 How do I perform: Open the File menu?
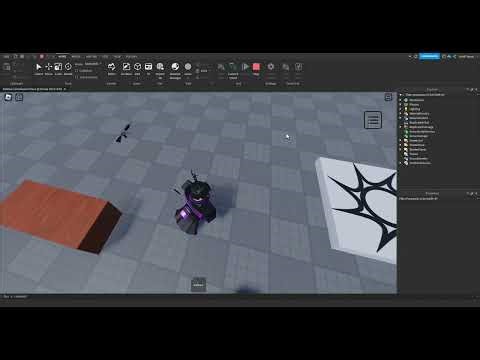pos(6,56)
